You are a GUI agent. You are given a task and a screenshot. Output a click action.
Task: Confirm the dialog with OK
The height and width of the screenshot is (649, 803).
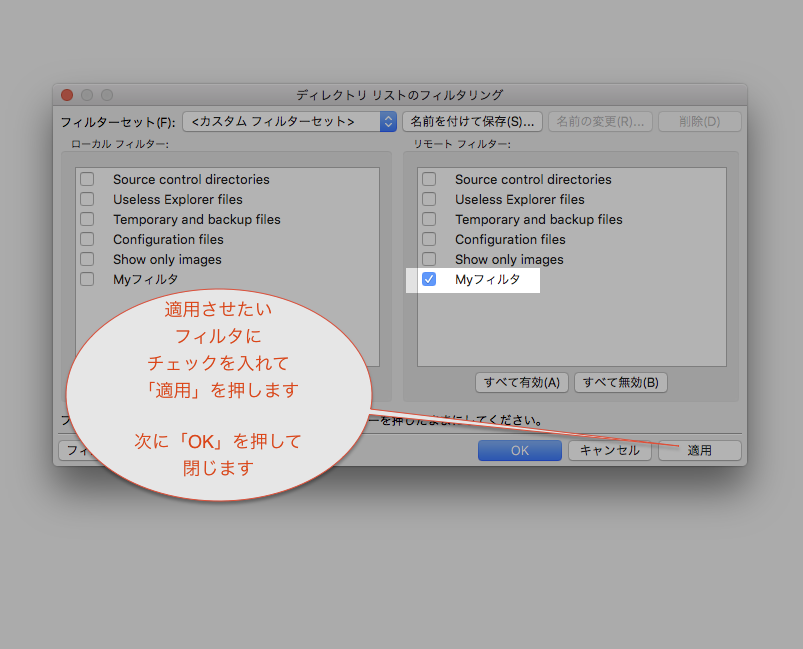[520, 450]
